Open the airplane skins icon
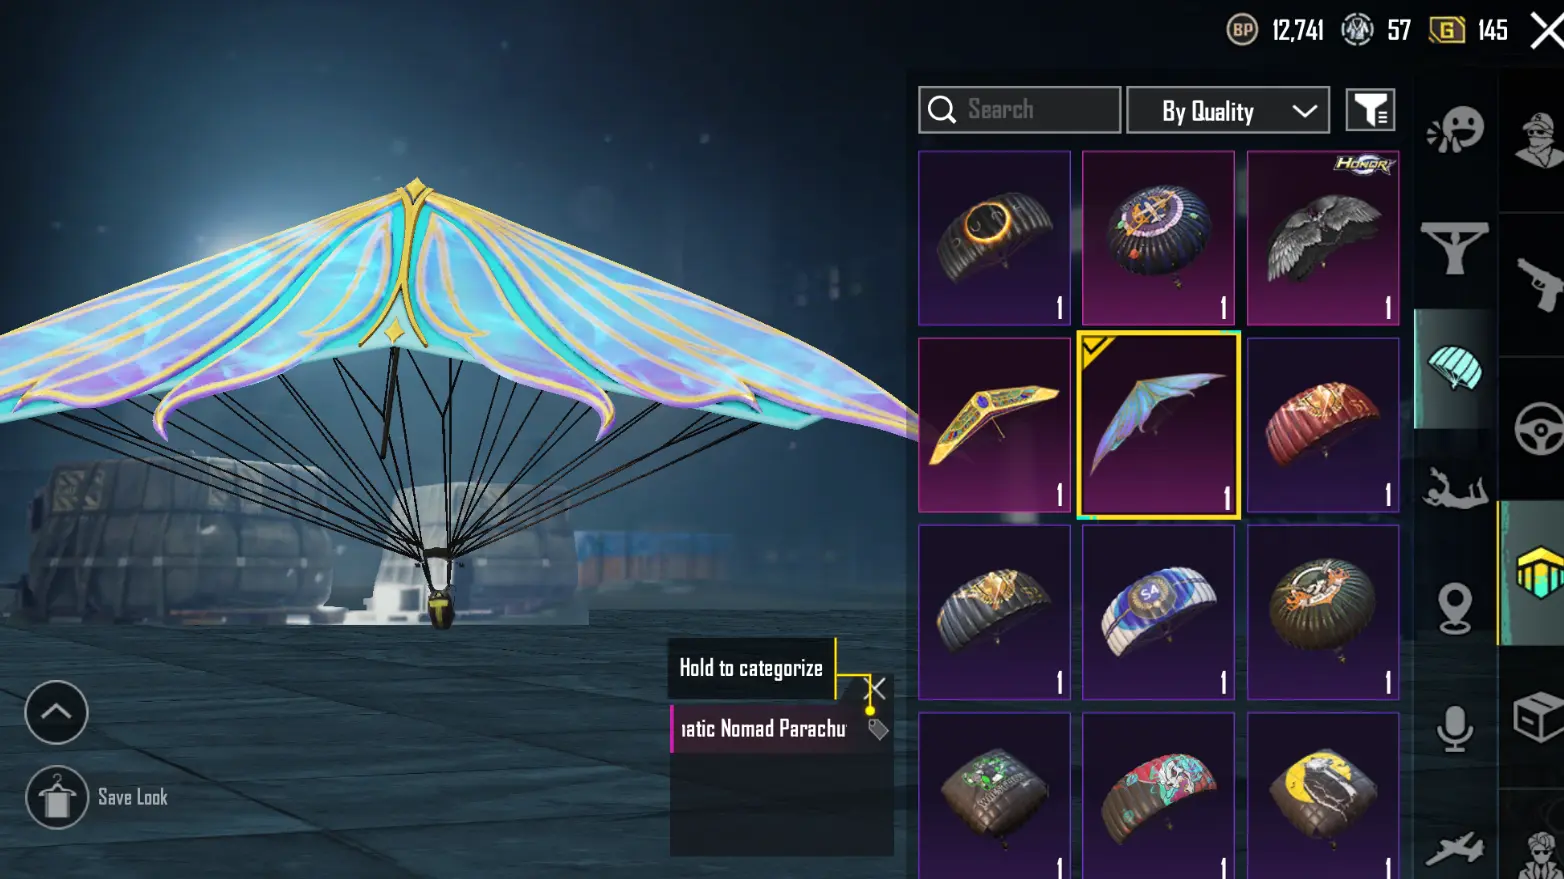 1455,850
